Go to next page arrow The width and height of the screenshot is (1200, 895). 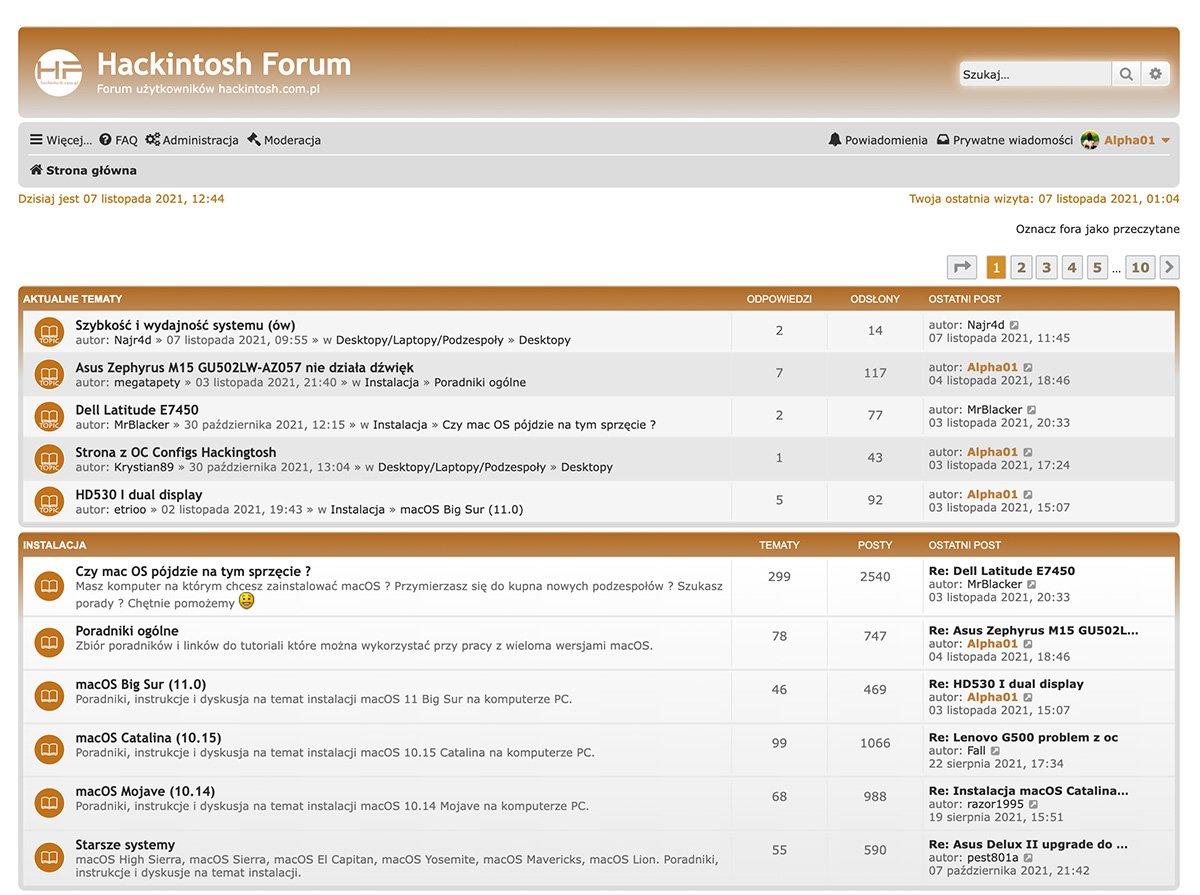[x=1169, y=267]
